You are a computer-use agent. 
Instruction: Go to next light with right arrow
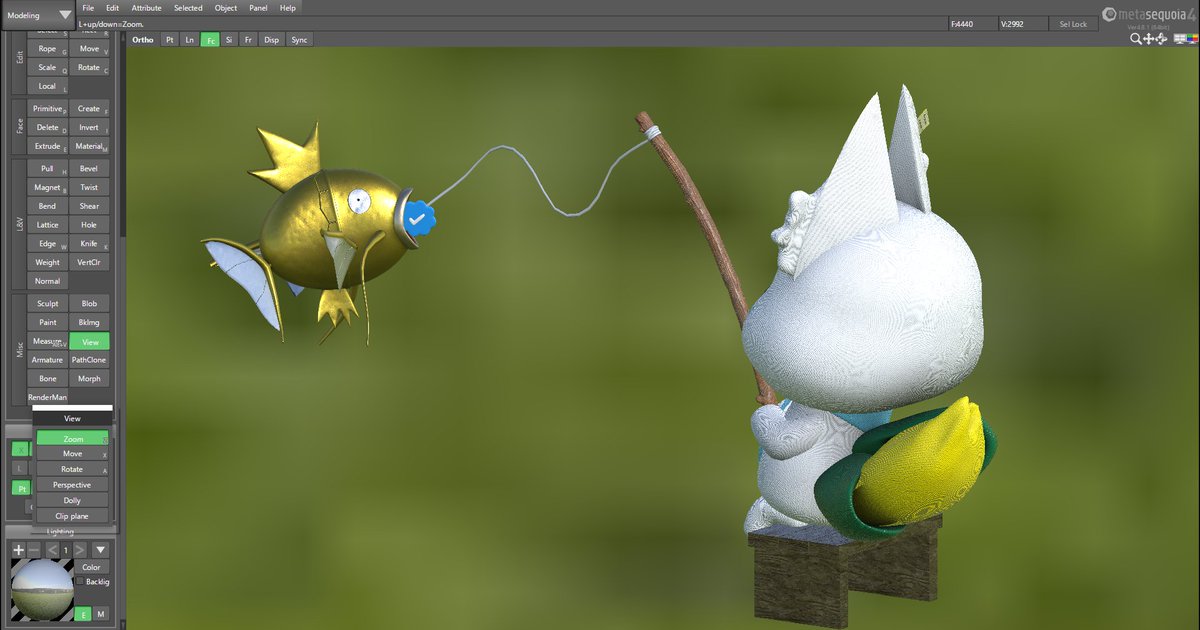pyautogui.click(x=80, y=550)
